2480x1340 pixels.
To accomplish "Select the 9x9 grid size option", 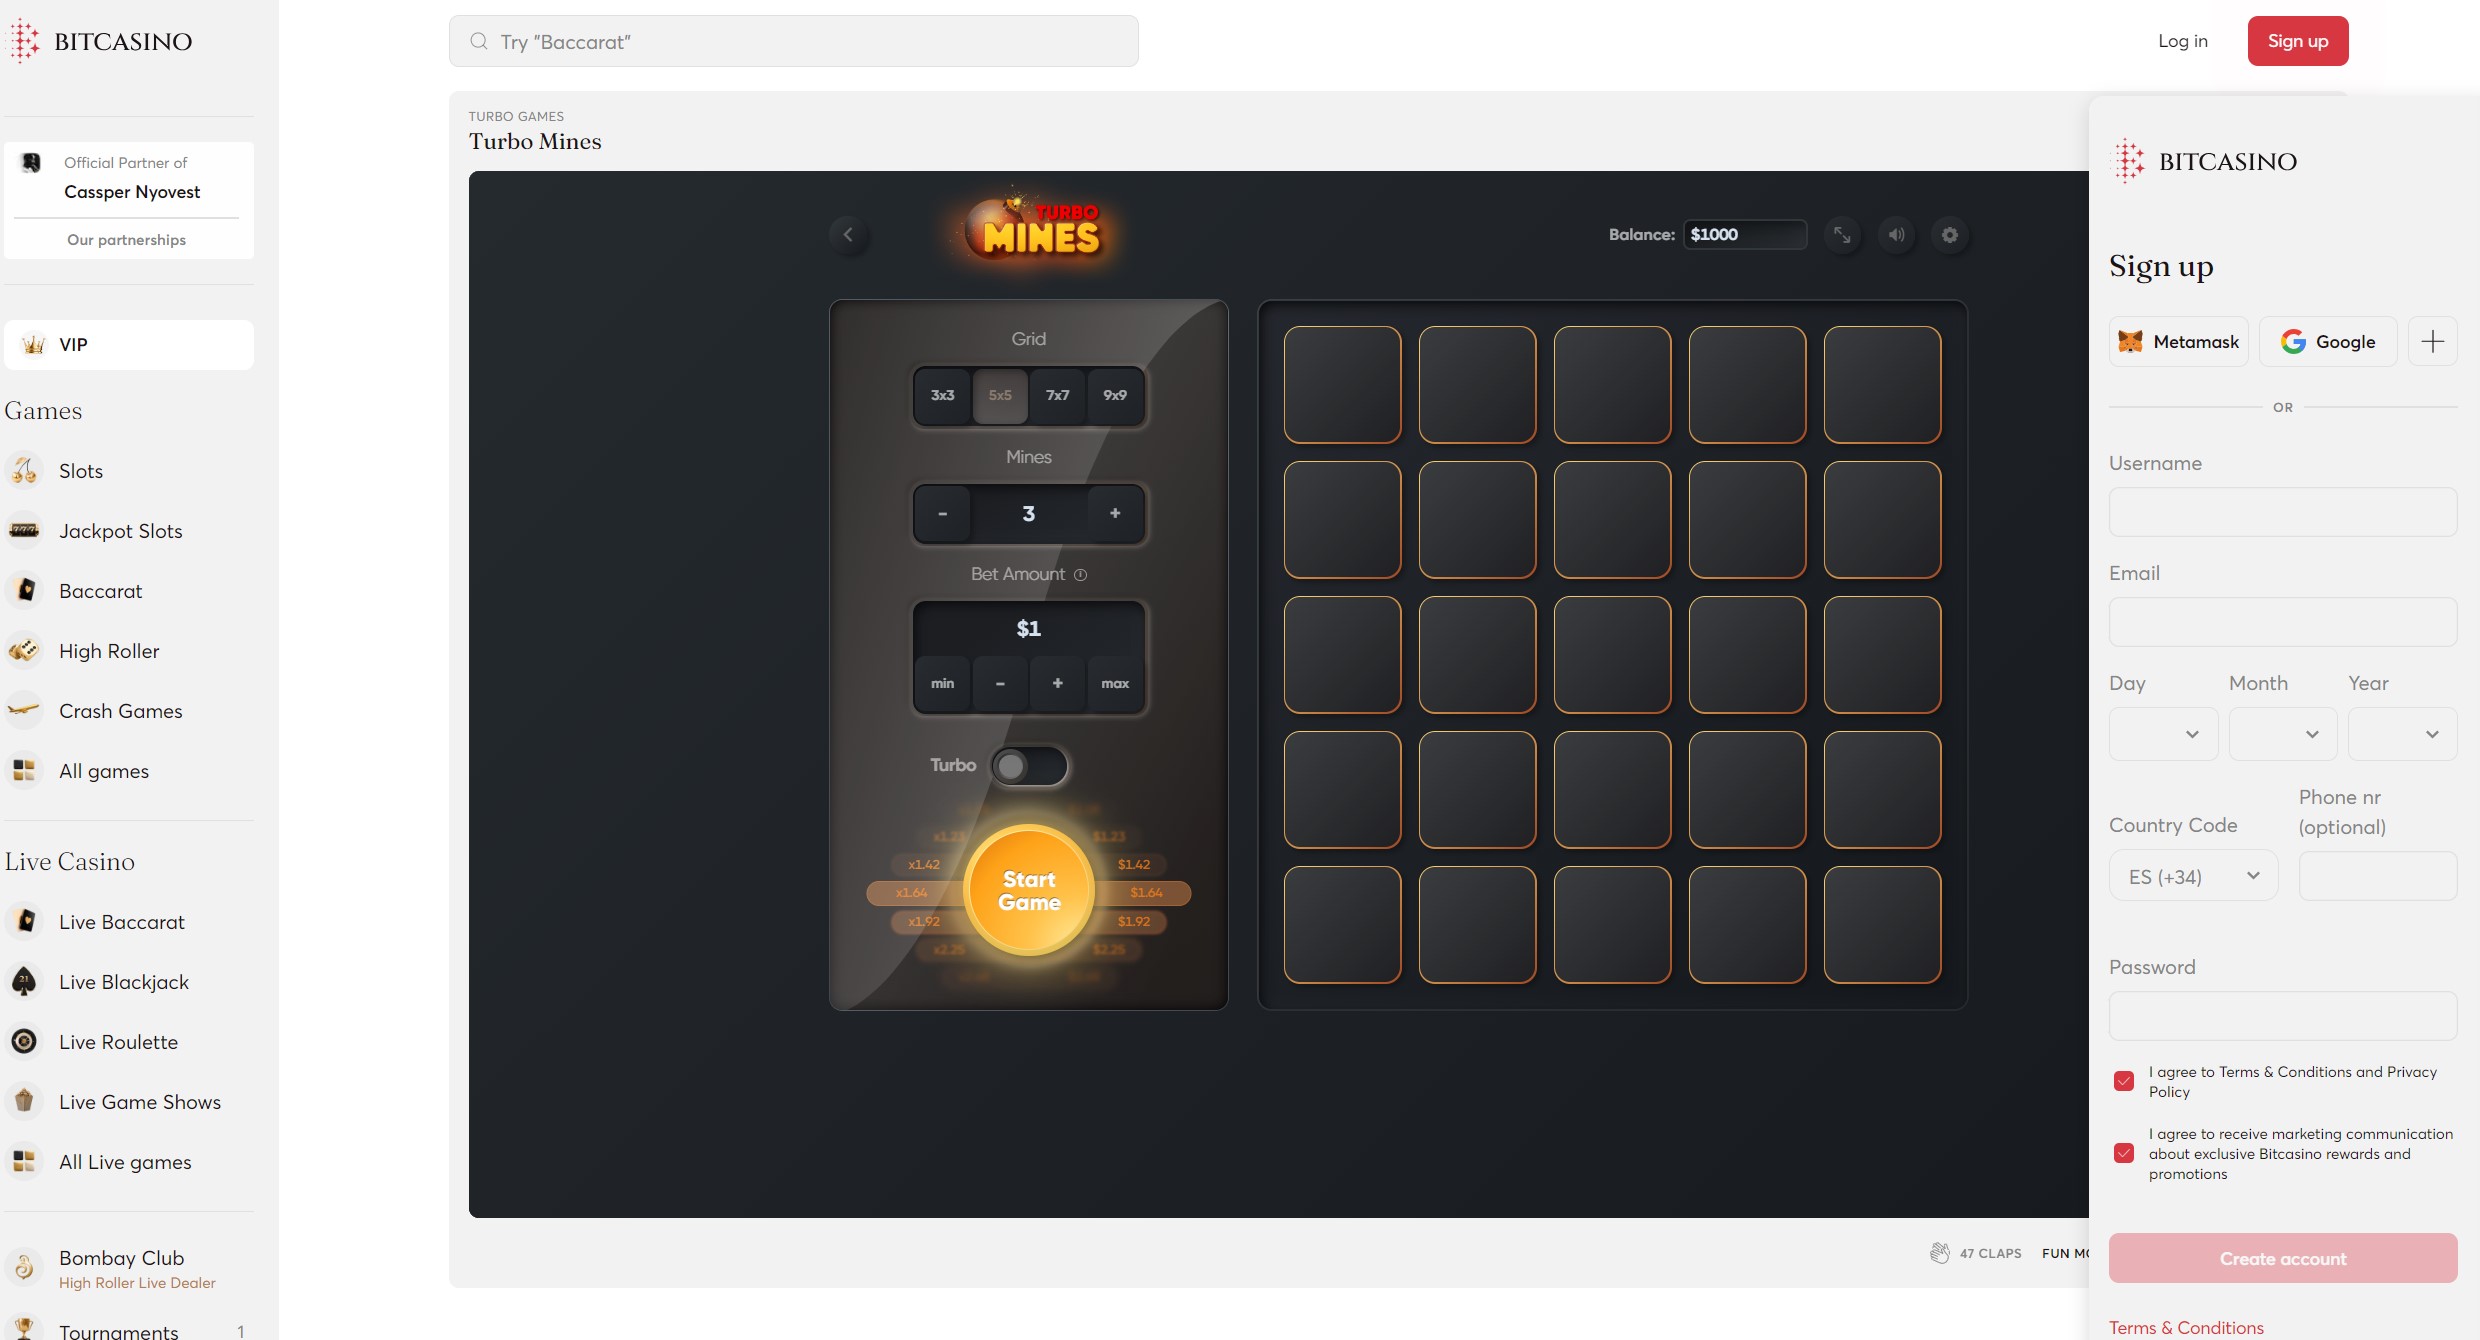I will 1115,394.
